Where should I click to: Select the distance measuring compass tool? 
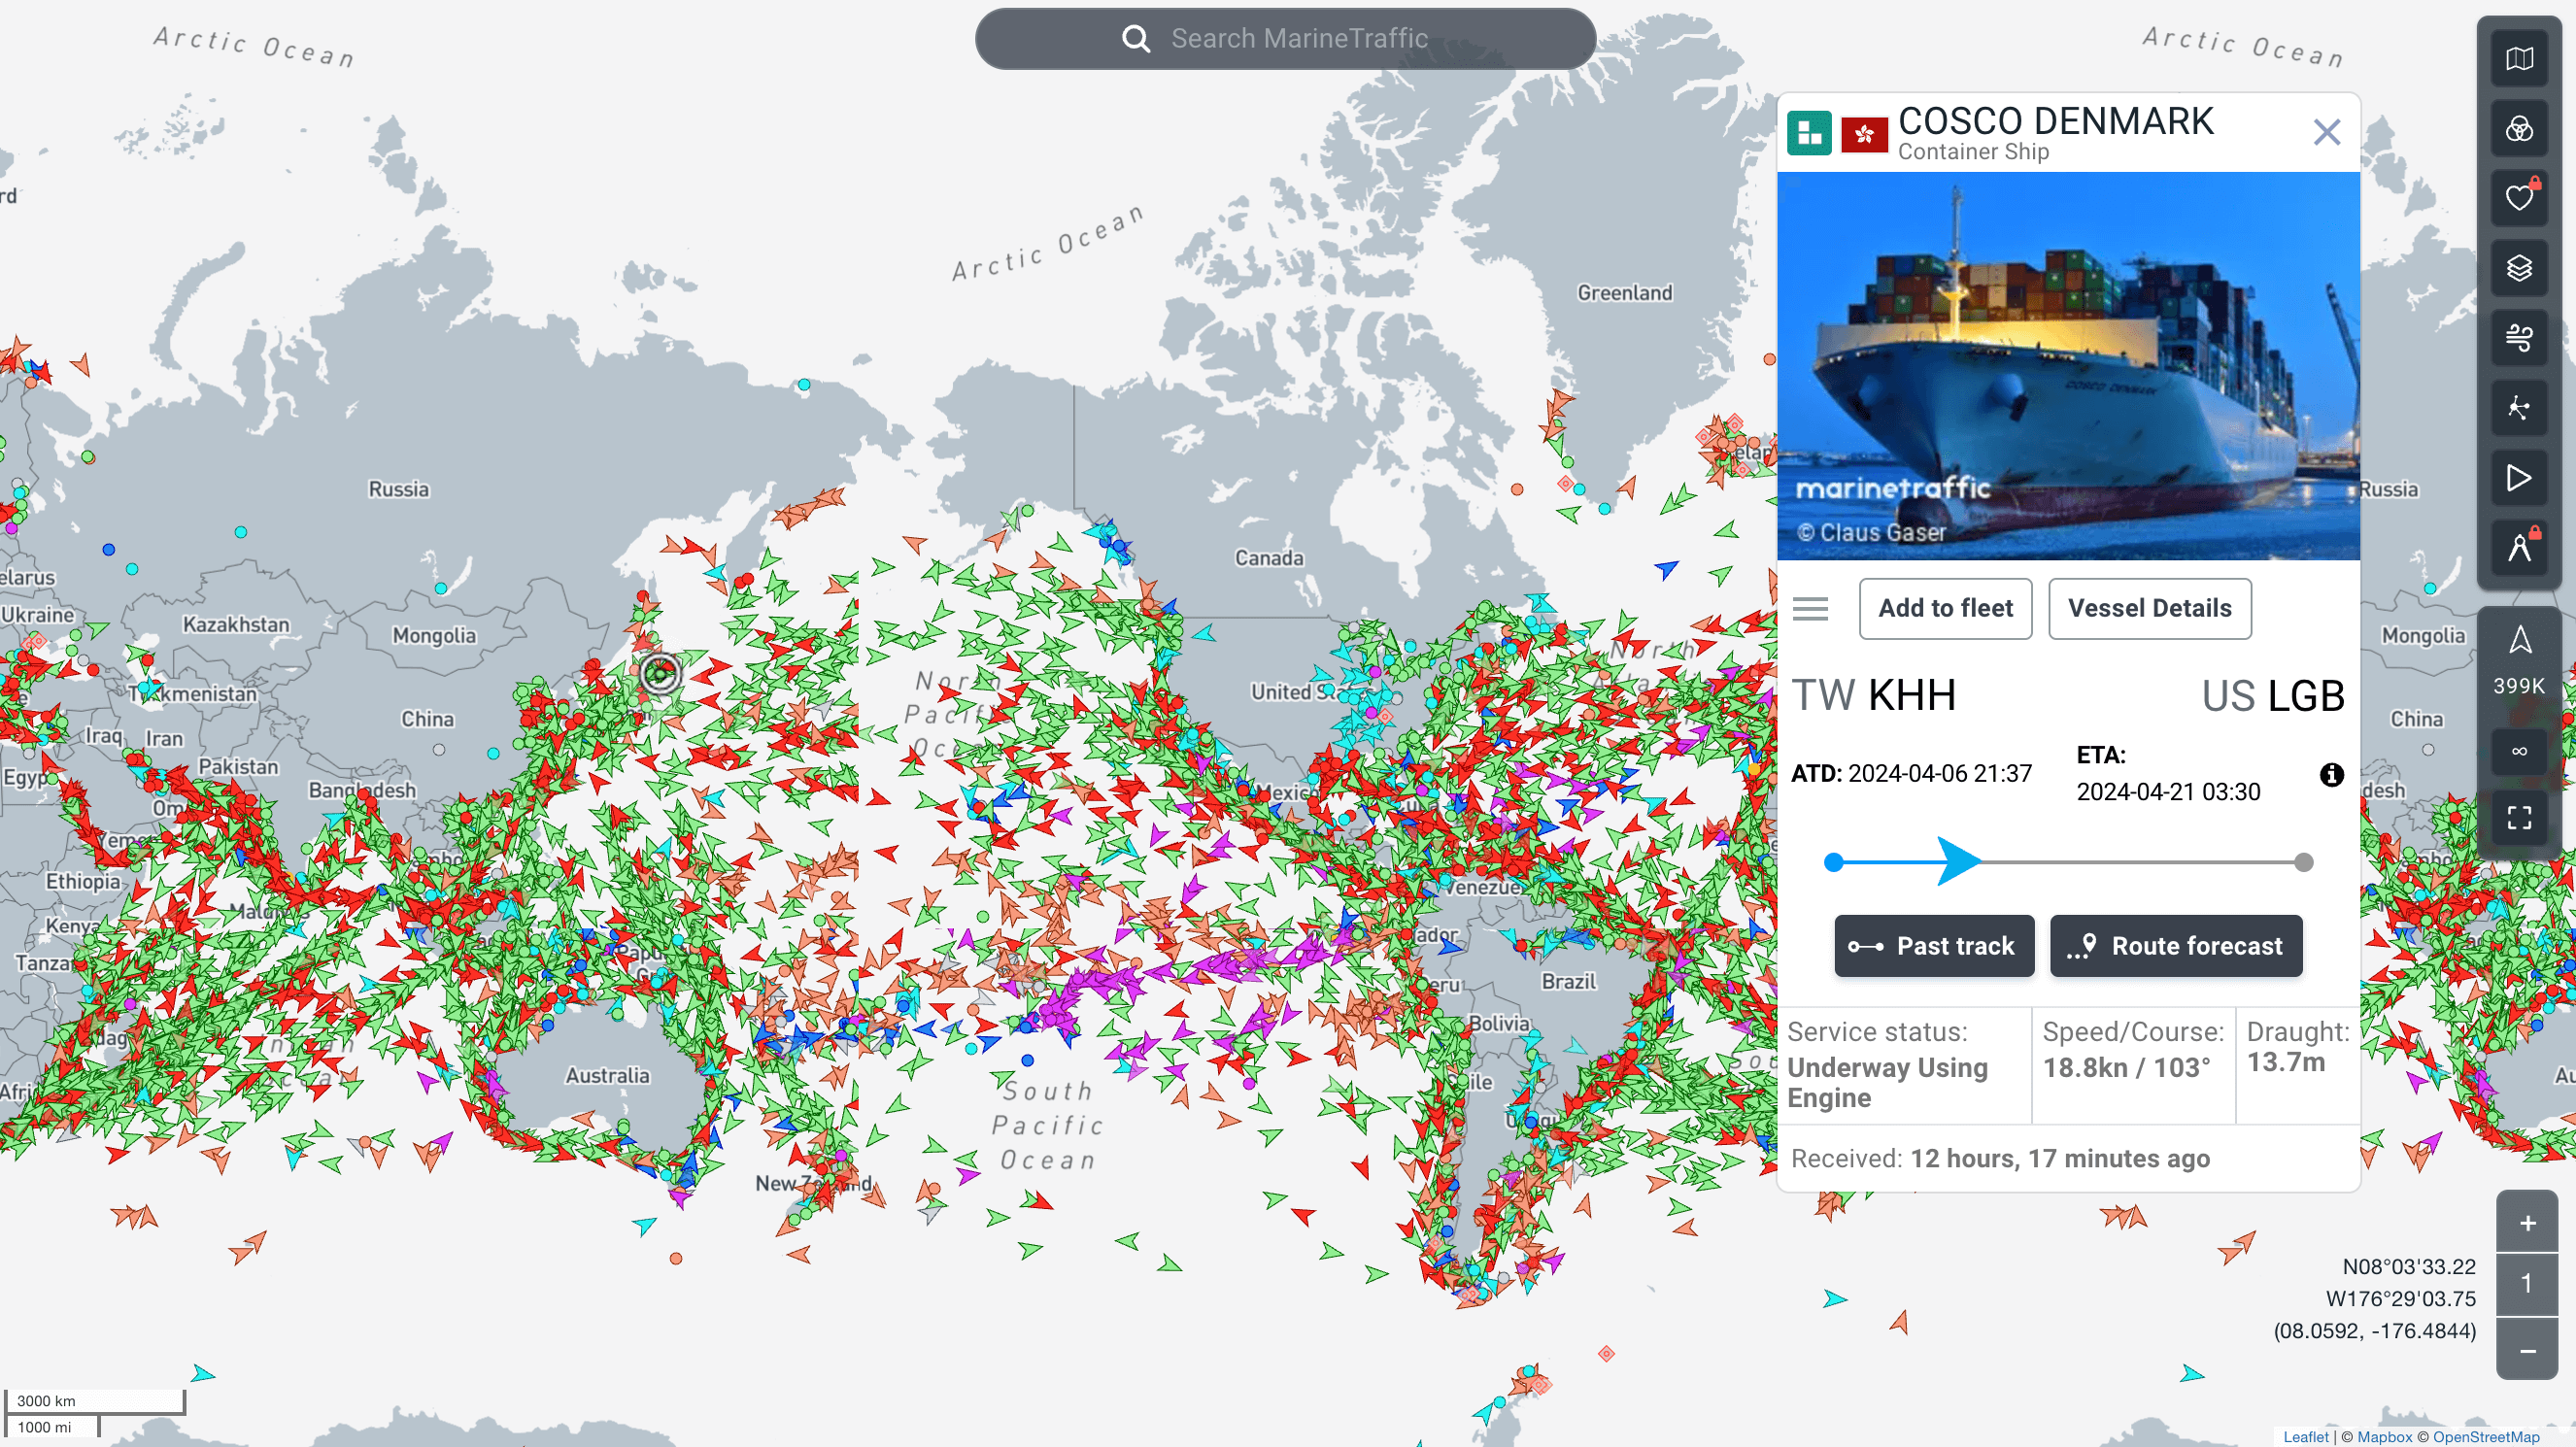click(x=2519, y=547)
